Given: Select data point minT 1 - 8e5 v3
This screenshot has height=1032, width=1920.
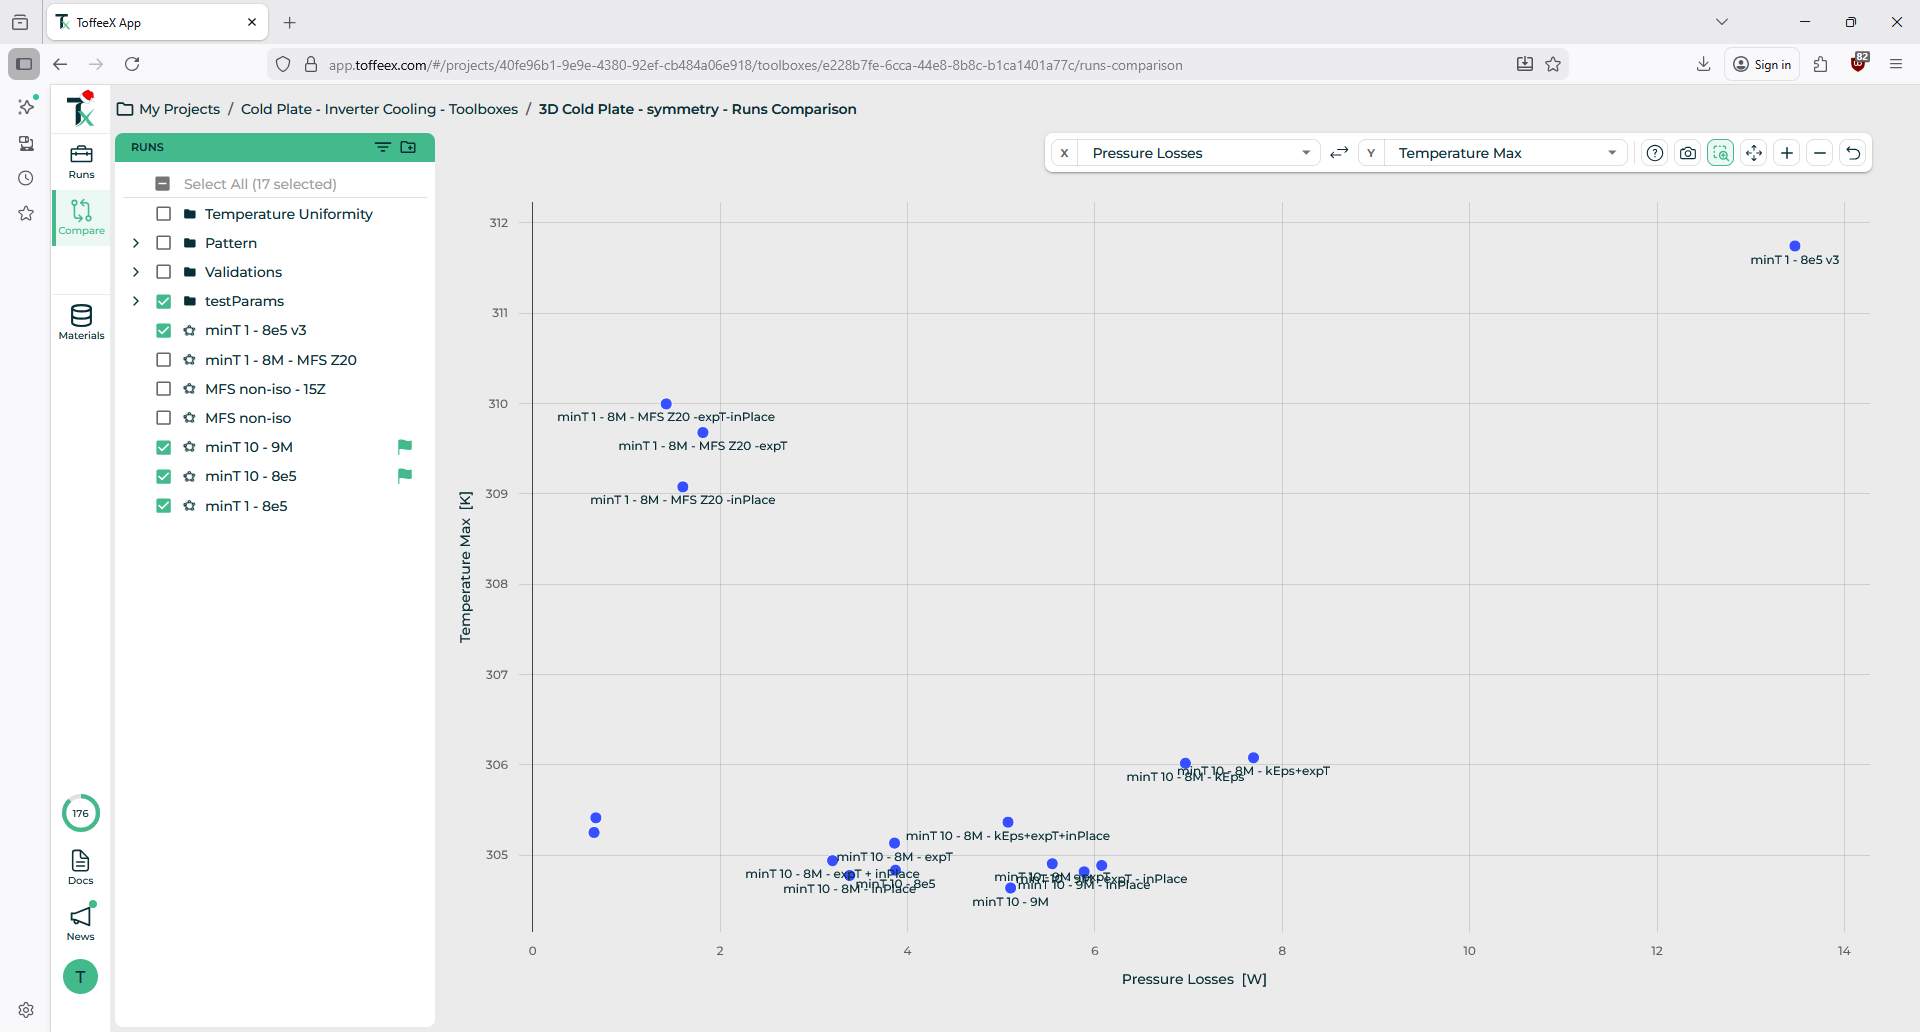Looking at the screenshot, I should point(1795,246).
